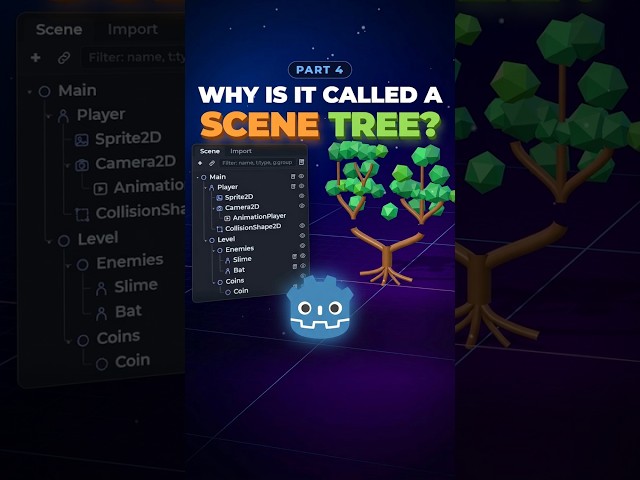Click the CollisionShape icon in large dimmed Scene dock

point(82,214)
